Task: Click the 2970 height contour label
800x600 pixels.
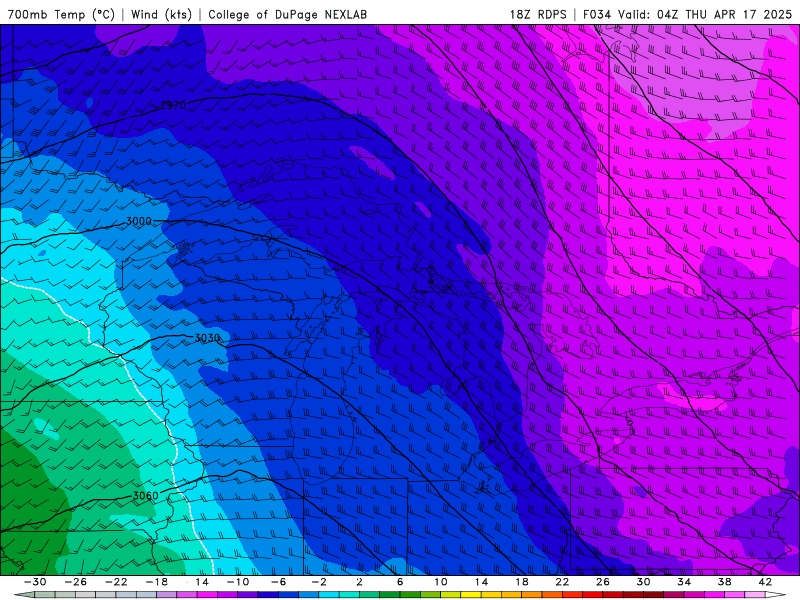Action: [x=173, y=105]
